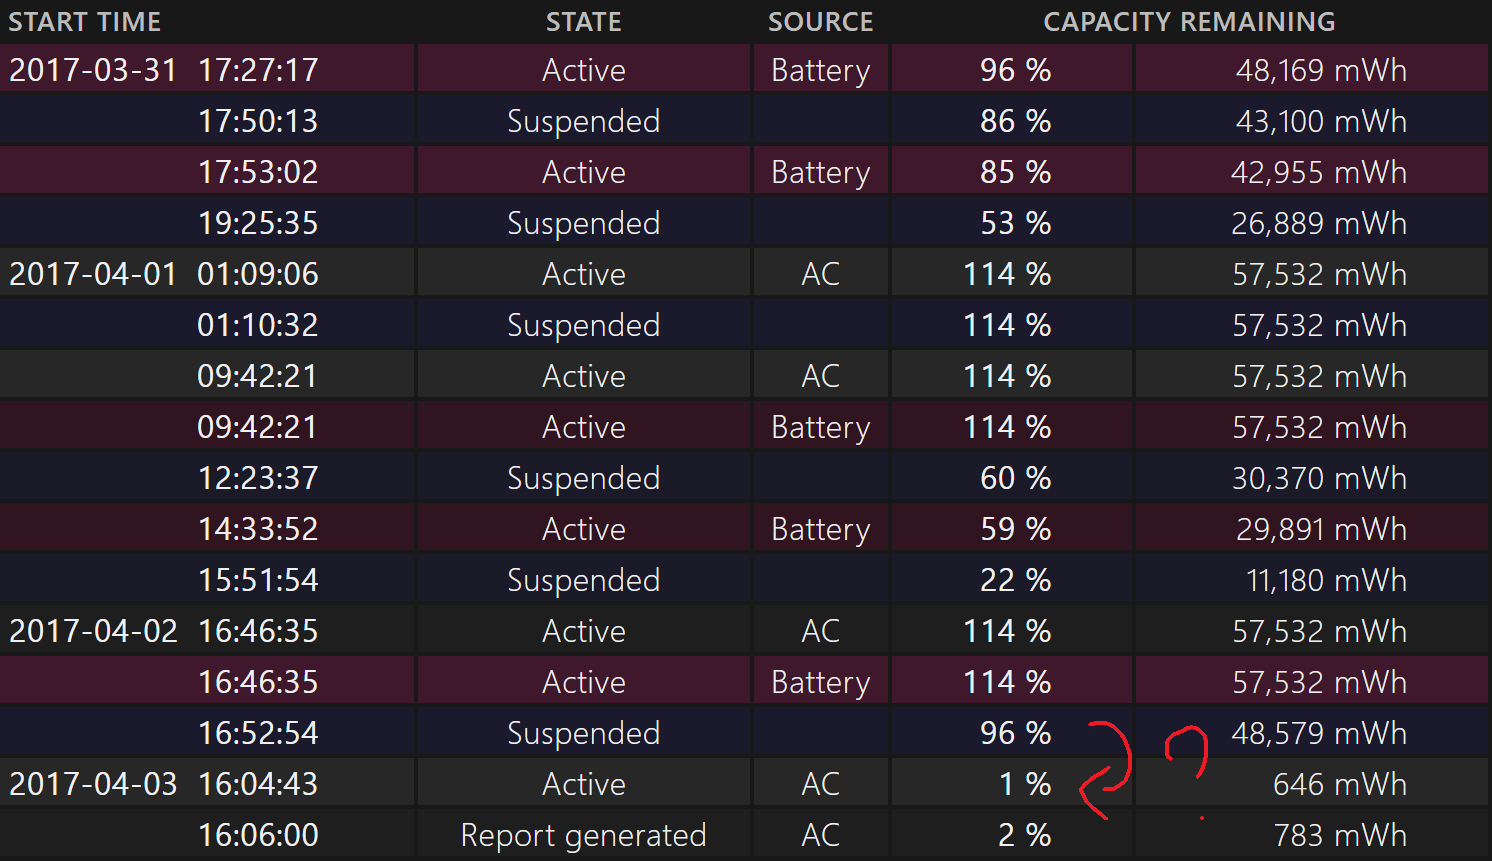Select the 783 mWh capacity value
The height and width of the screenshot is (861, 1492).
click(x=1339, y=835)
